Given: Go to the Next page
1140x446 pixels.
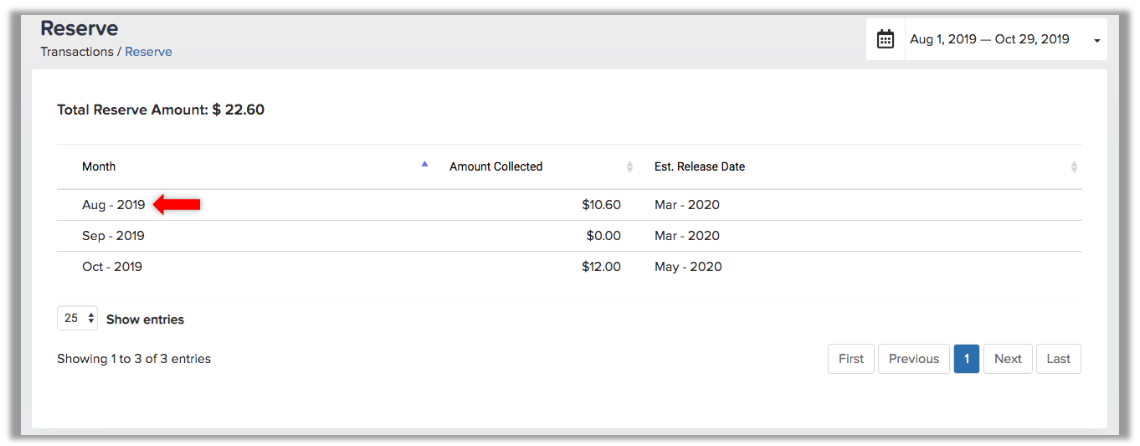Looking at the screenshot, I should 1008,359.
